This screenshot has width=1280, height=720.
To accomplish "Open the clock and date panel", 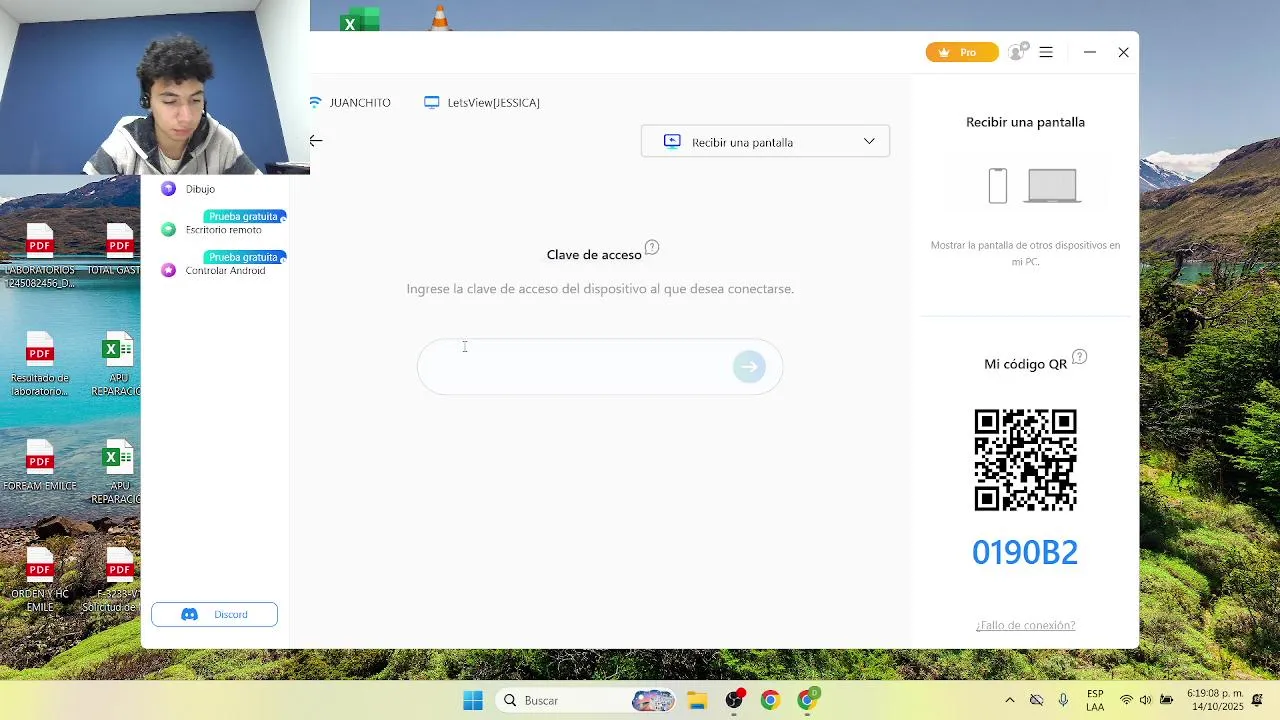I will (1215, 700).
